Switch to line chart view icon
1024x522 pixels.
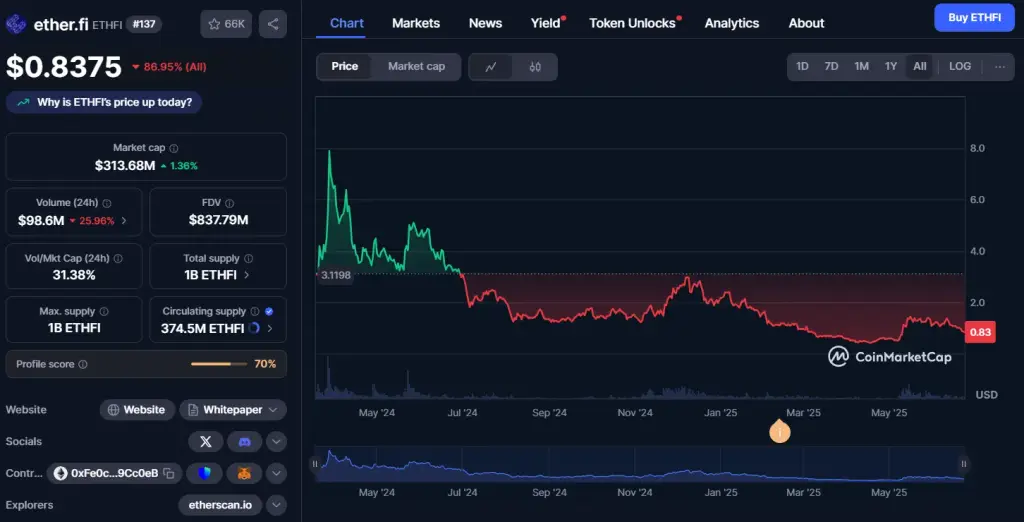click(491, 67)
